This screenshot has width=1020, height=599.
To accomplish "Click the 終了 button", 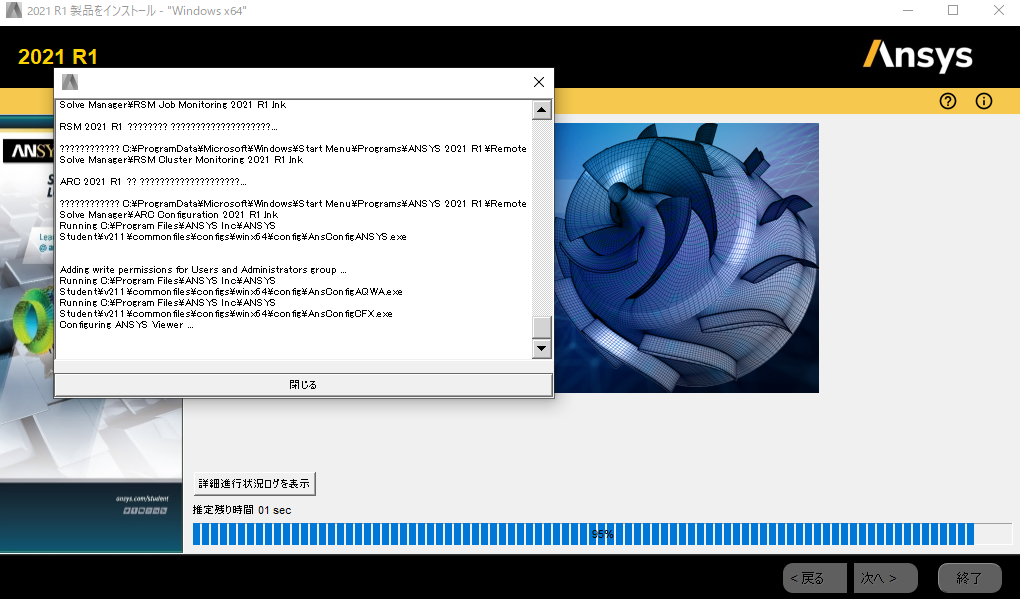I will pos(969,578).
